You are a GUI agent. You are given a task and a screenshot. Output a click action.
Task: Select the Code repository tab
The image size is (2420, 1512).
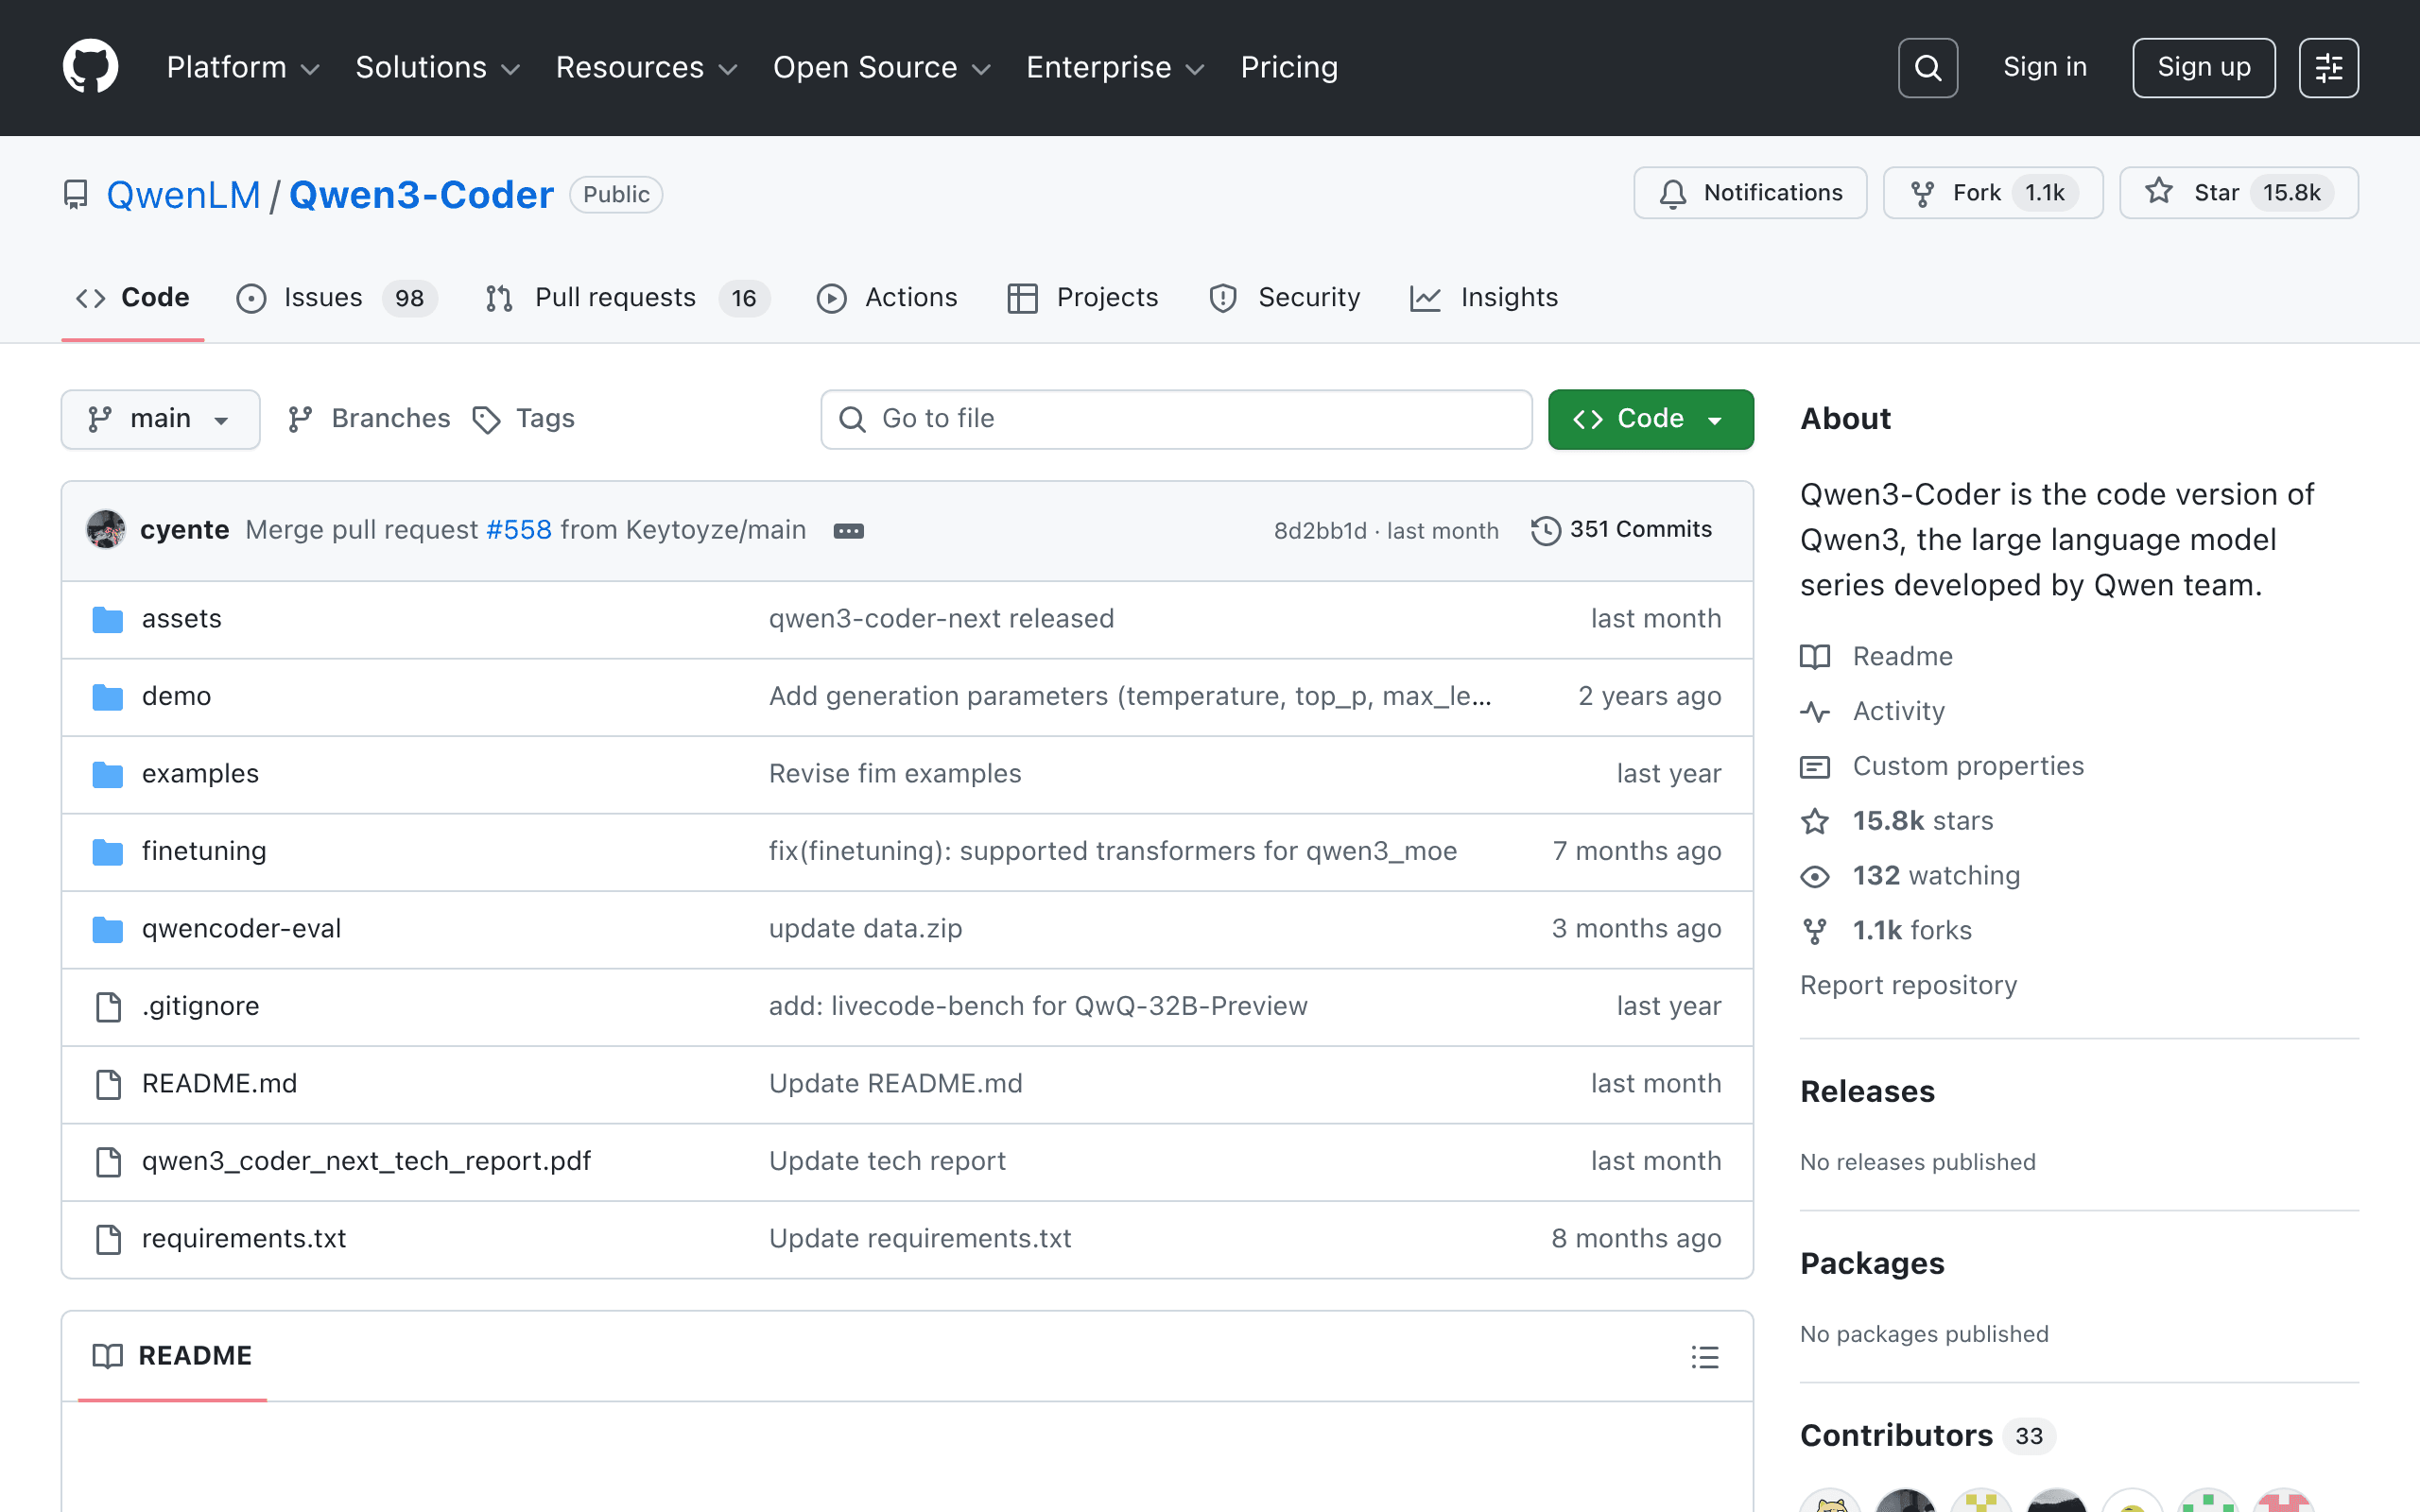[x=133, y=298]
